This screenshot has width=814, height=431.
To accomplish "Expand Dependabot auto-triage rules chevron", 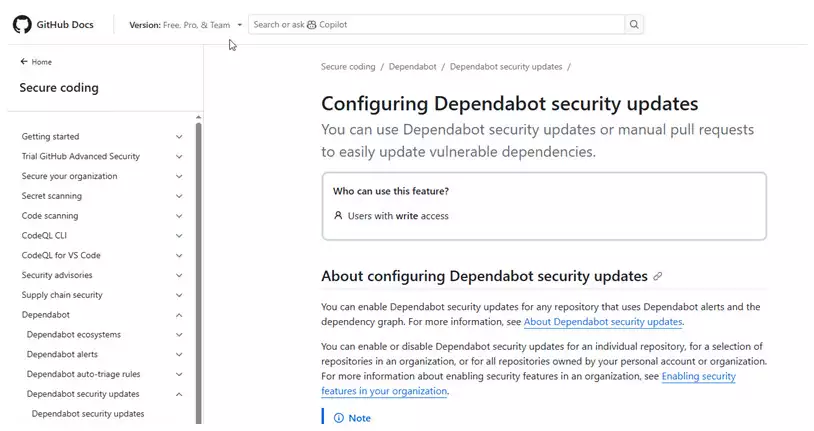I will tap(179, 374).
